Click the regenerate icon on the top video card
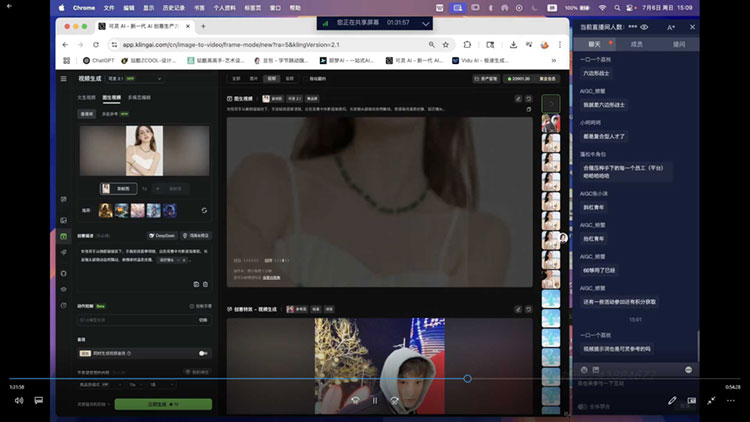Screen dimensions: 750x422 tap(529, 99)
